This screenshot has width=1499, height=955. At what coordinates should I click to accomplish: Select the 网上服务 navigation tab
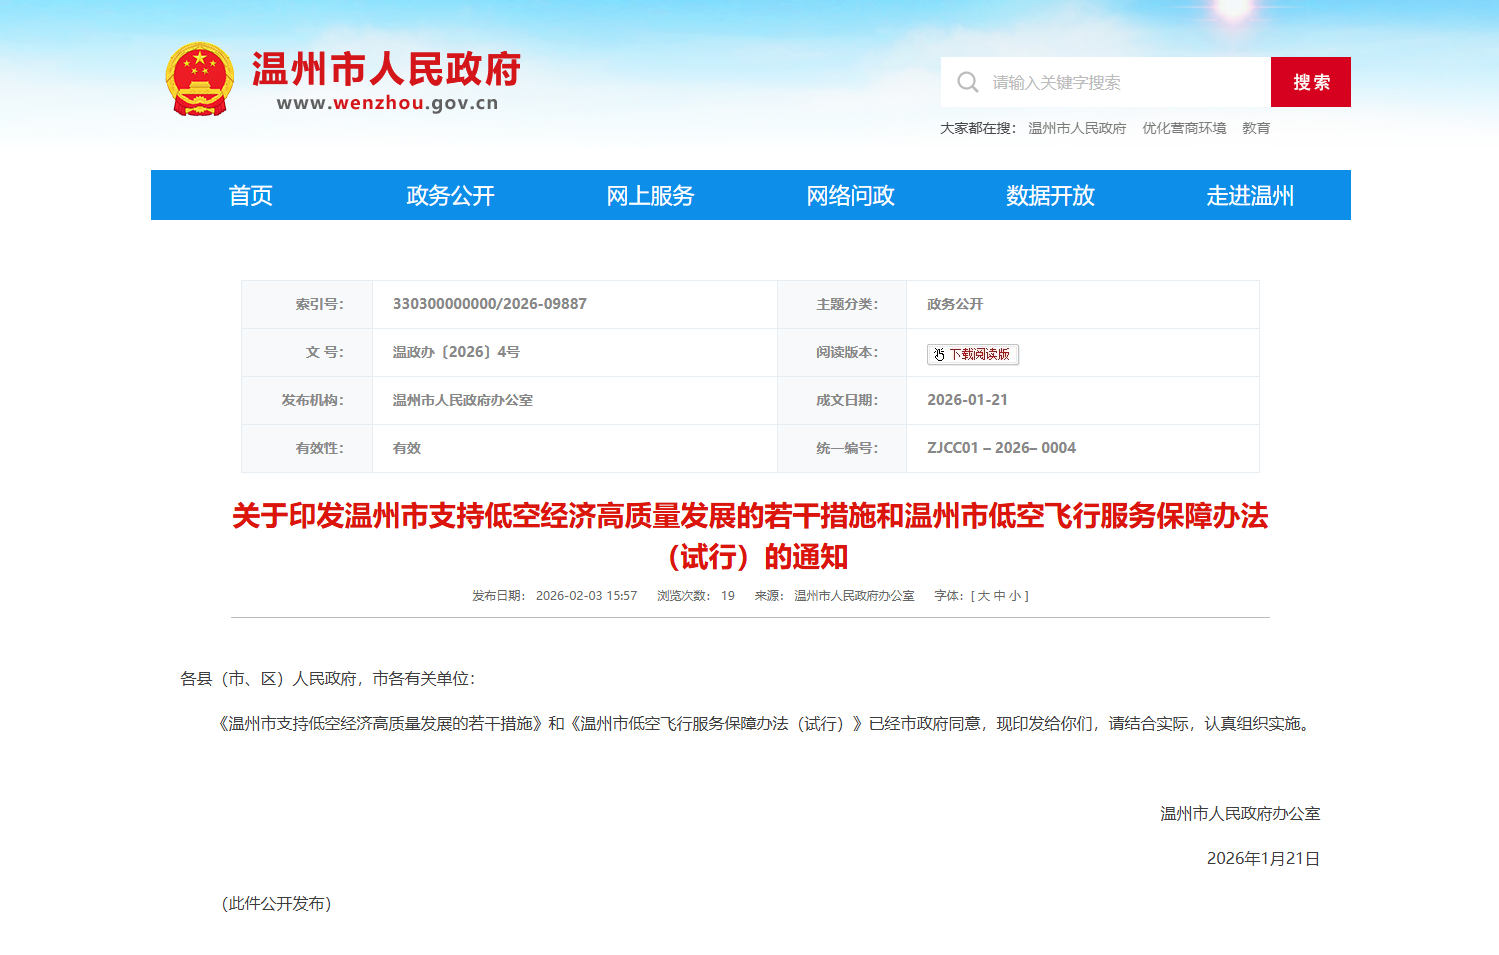(650, 195)
